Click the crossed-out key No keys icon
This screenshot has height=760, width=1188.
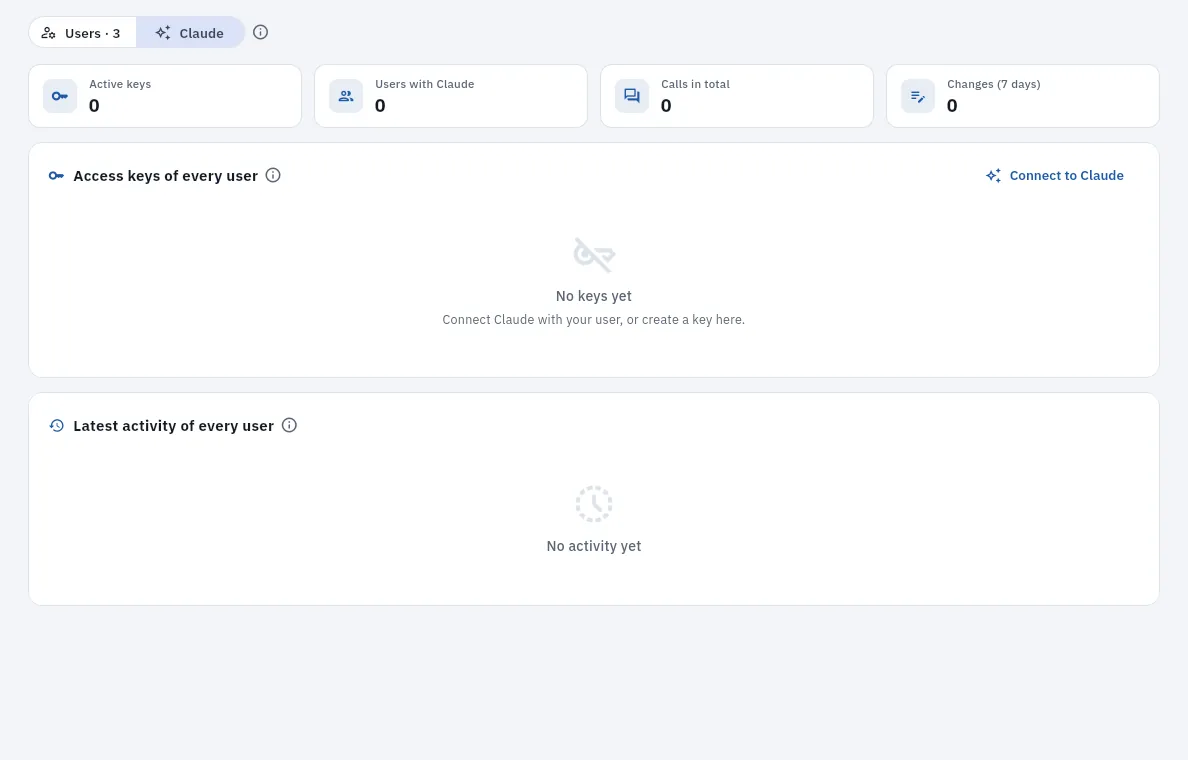(x=594, y=255)
